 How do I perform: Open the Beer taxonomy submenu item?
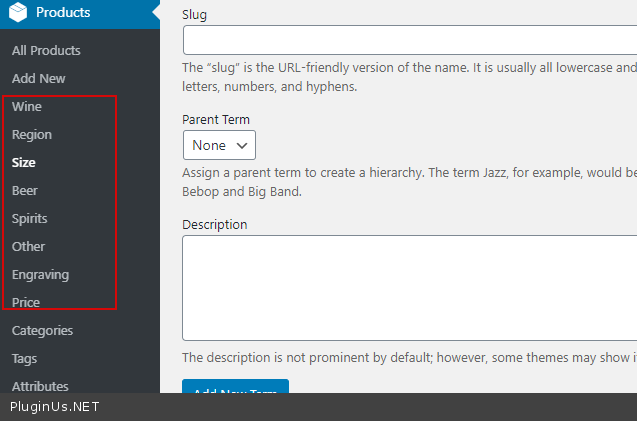pyautogui.click(x=25, y=190)
